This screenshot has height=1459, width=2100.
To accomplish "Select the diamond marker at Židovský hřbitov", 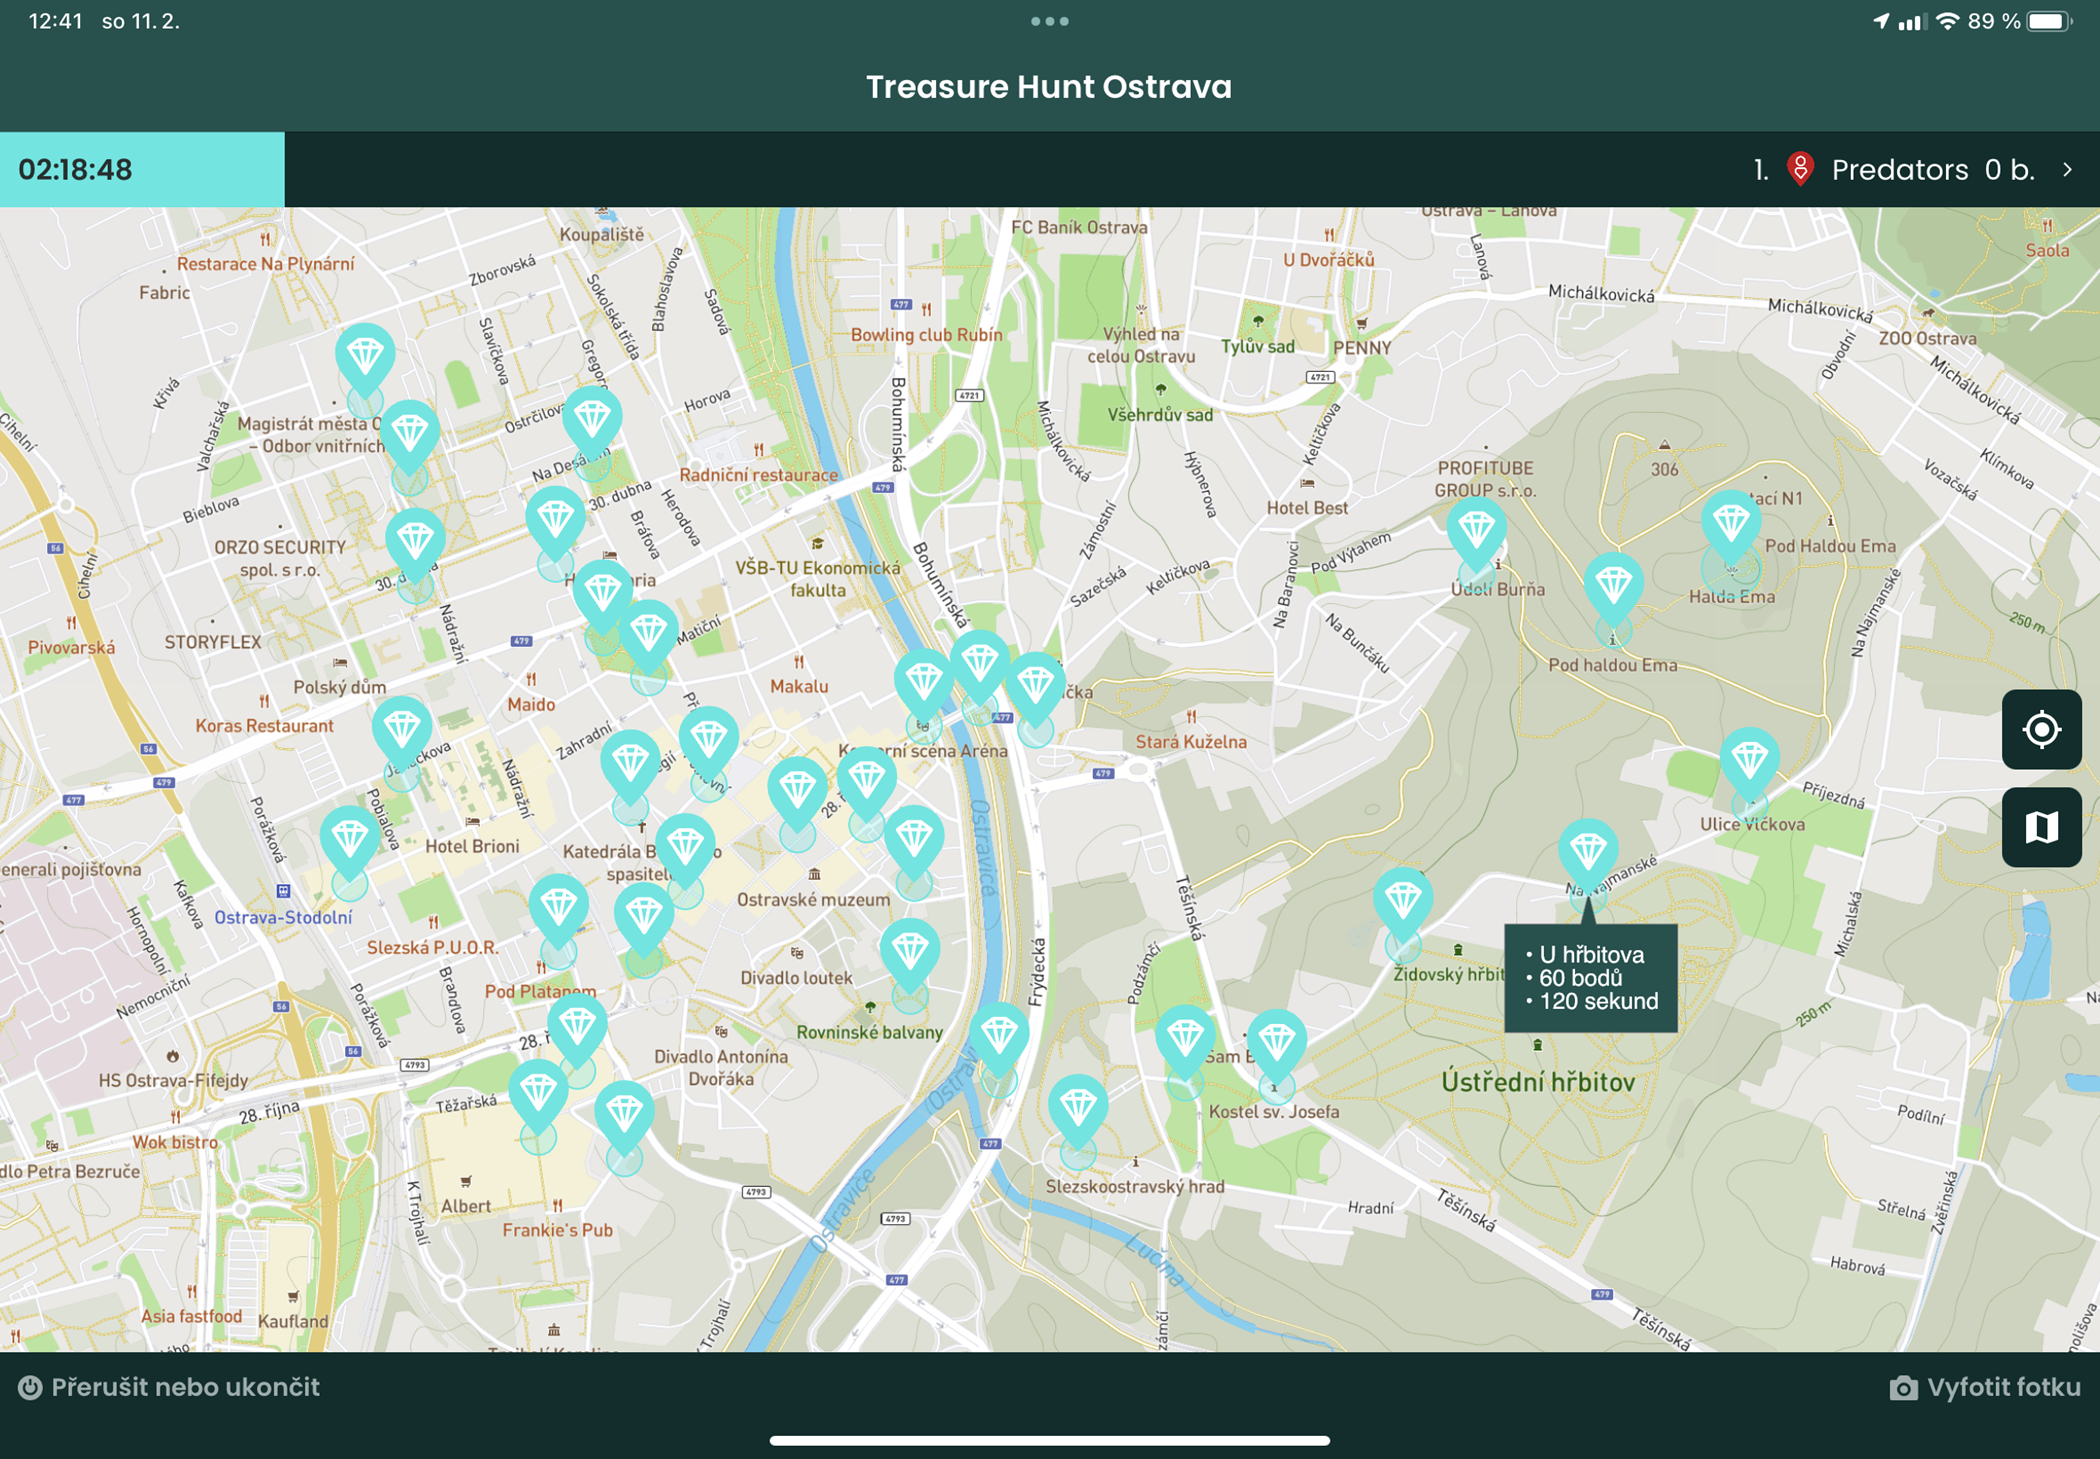I will point(1402,903).
